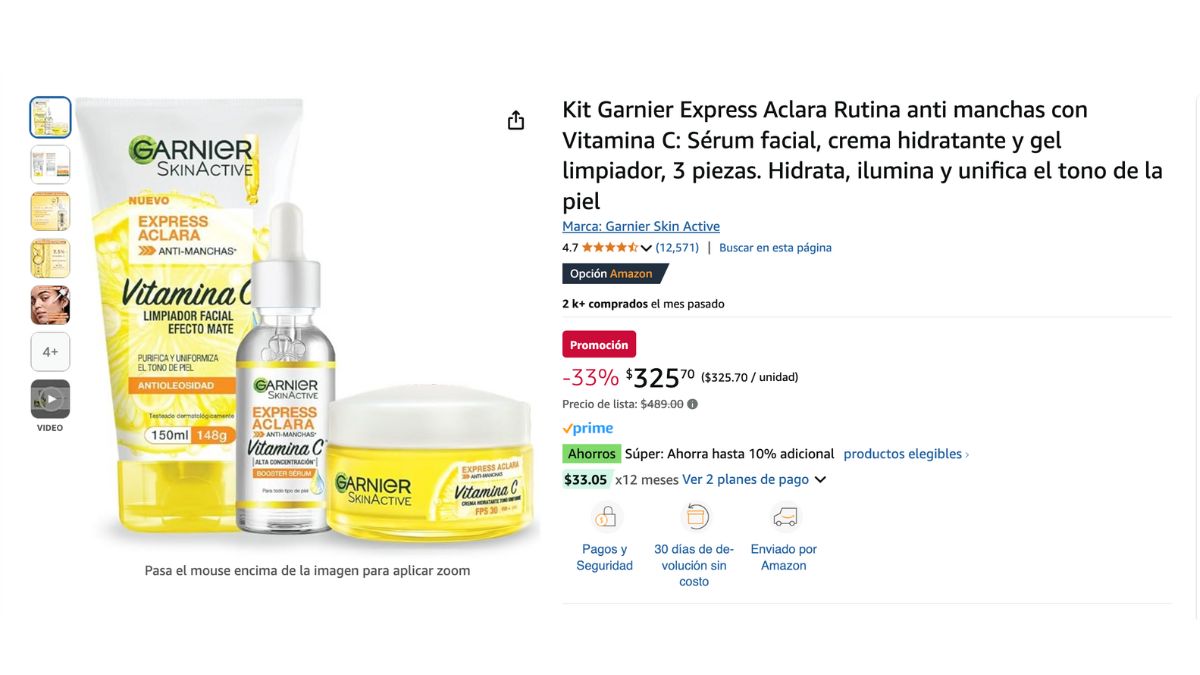The width and height of the screenshot is (1200, 675).
Task: Expand Ver 2 planes de pago chevron
Action: [820, 480]
